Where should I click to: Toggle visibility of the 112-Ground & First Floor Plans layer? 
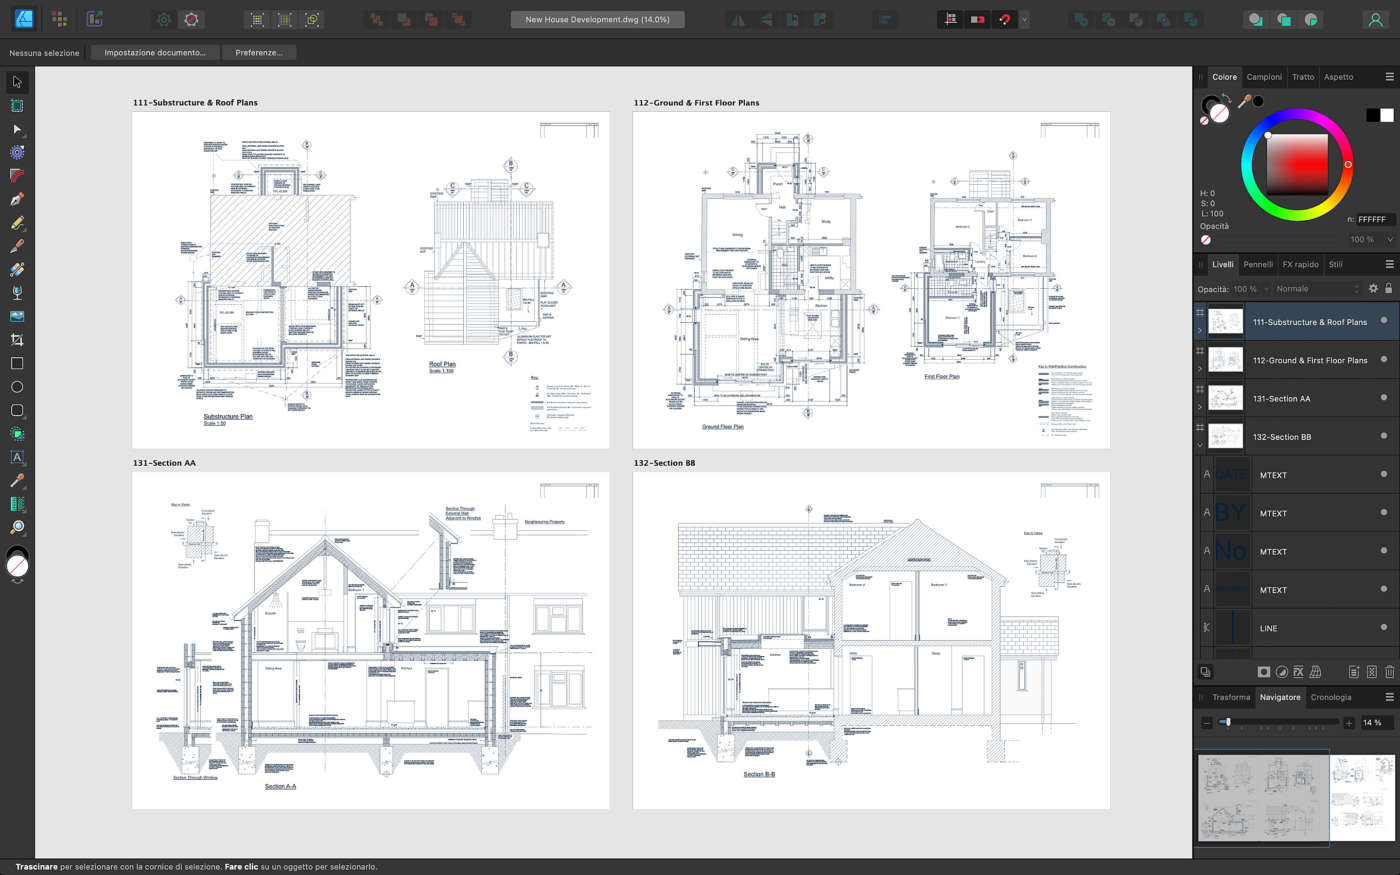[1384, 360]
